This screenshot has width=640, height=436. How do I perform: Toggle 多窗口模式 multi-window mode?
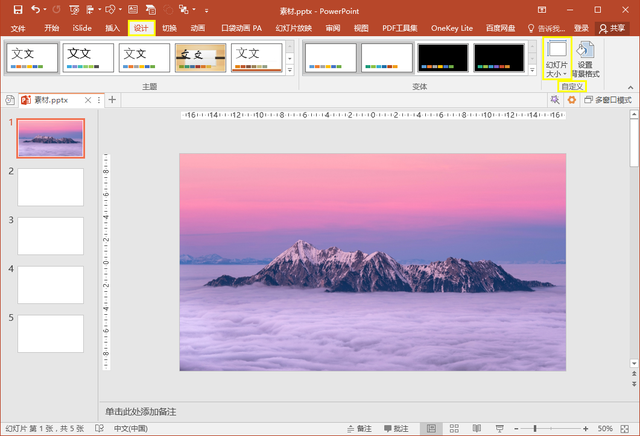(x=608, y=100)
